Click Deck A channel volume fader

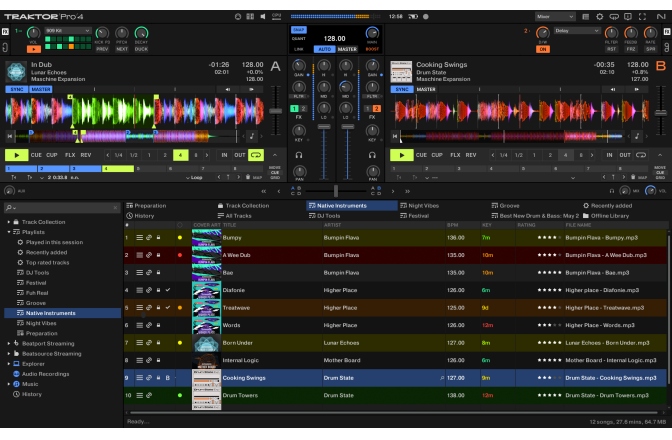click(x=324, y=127)
